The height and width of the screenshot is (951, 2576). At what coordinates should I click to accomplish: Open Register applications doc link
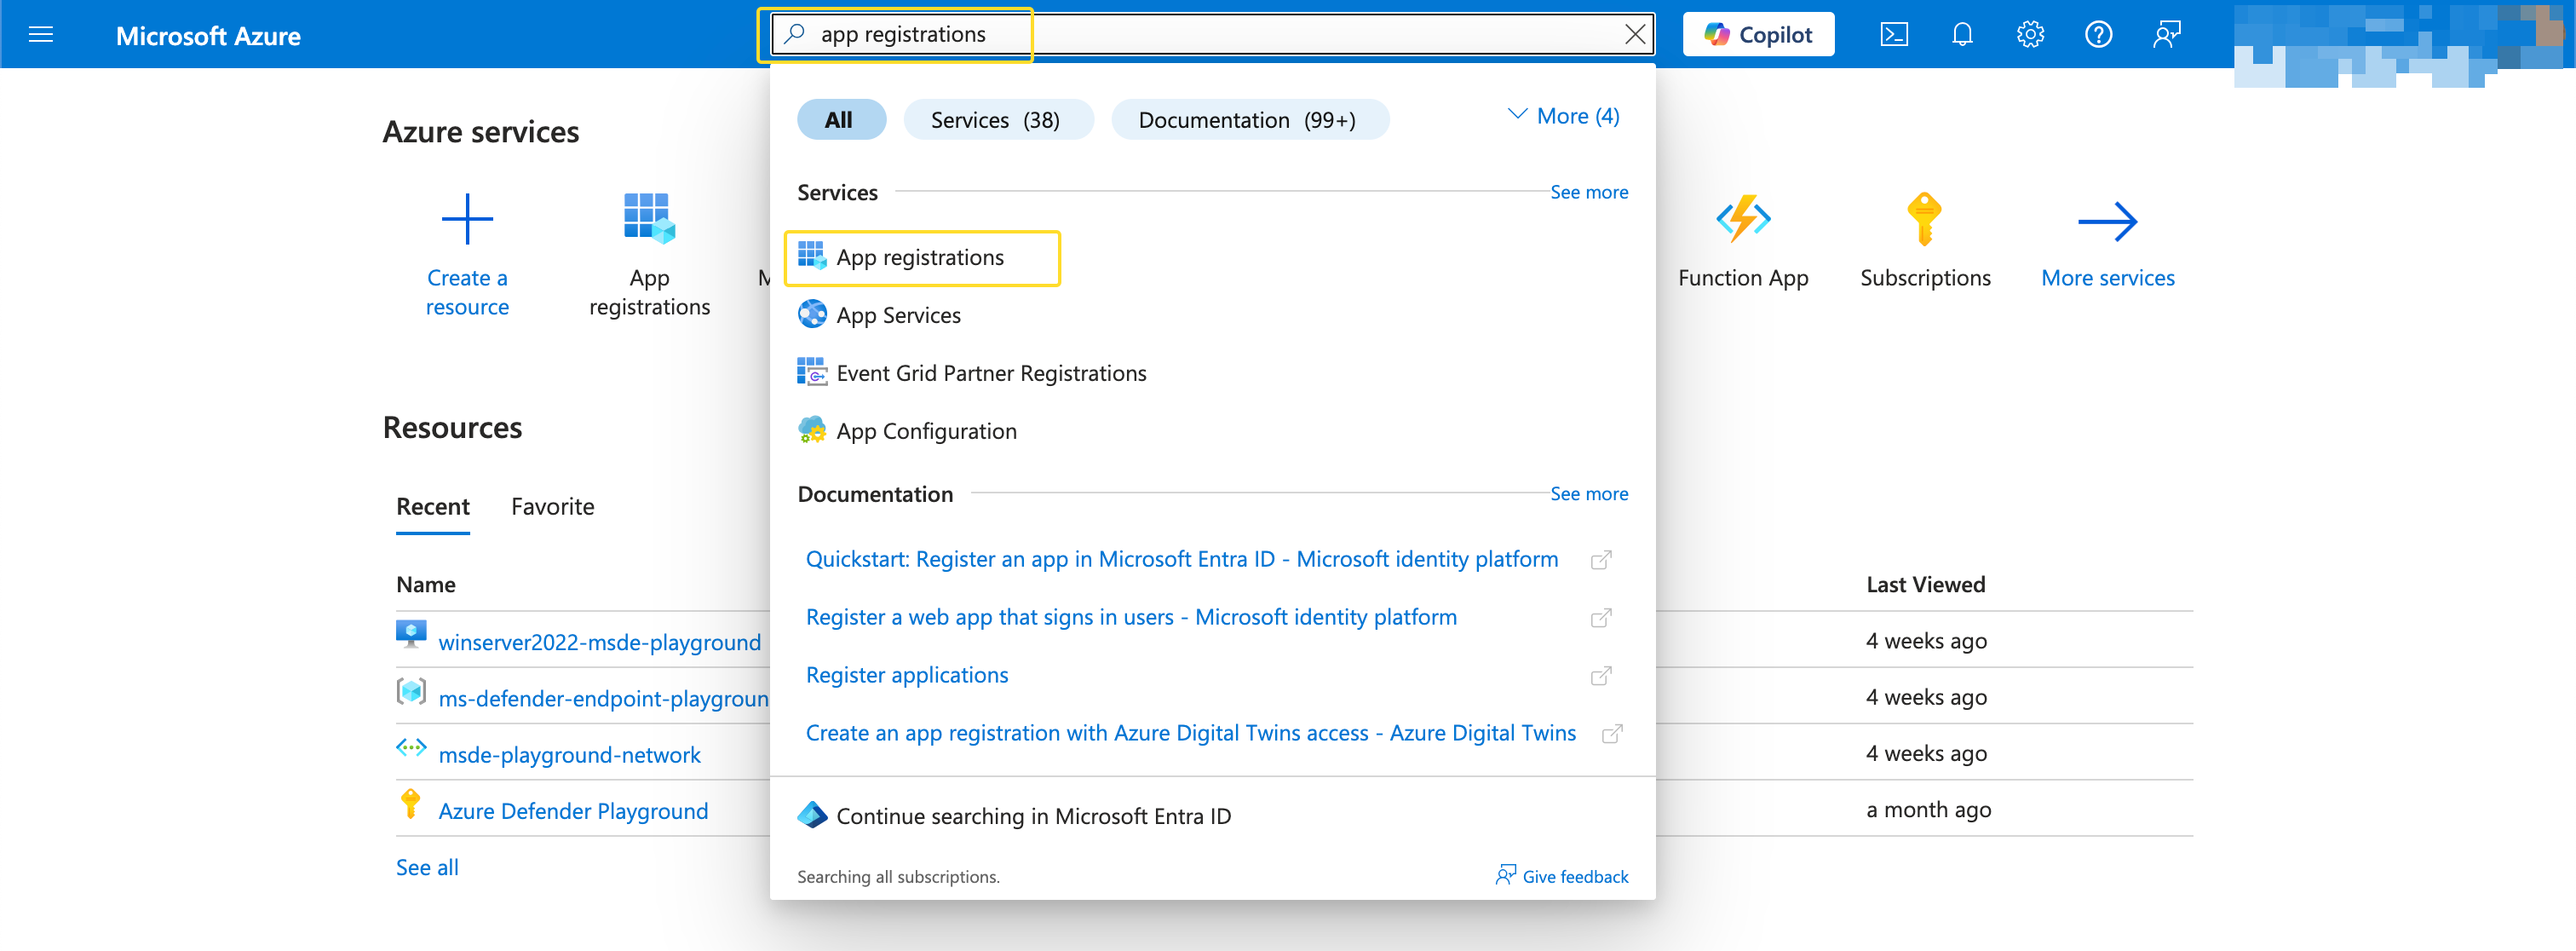(906, 675)
